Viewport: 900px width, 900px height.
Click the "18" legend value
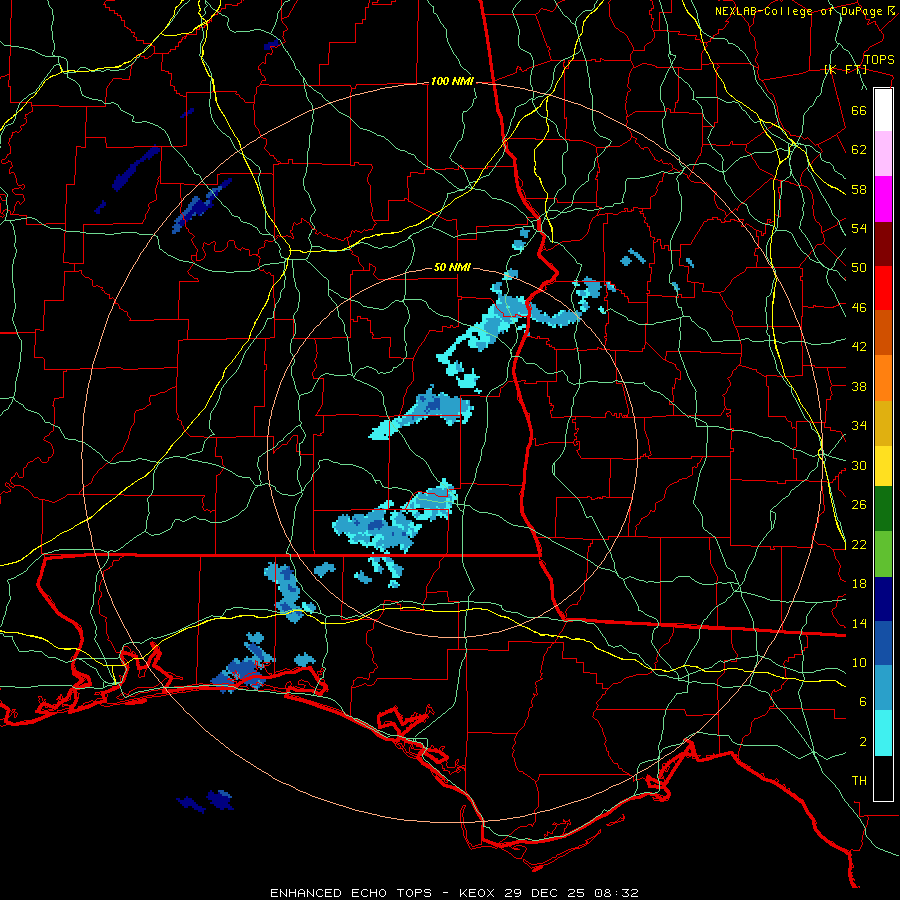(859, 584)
